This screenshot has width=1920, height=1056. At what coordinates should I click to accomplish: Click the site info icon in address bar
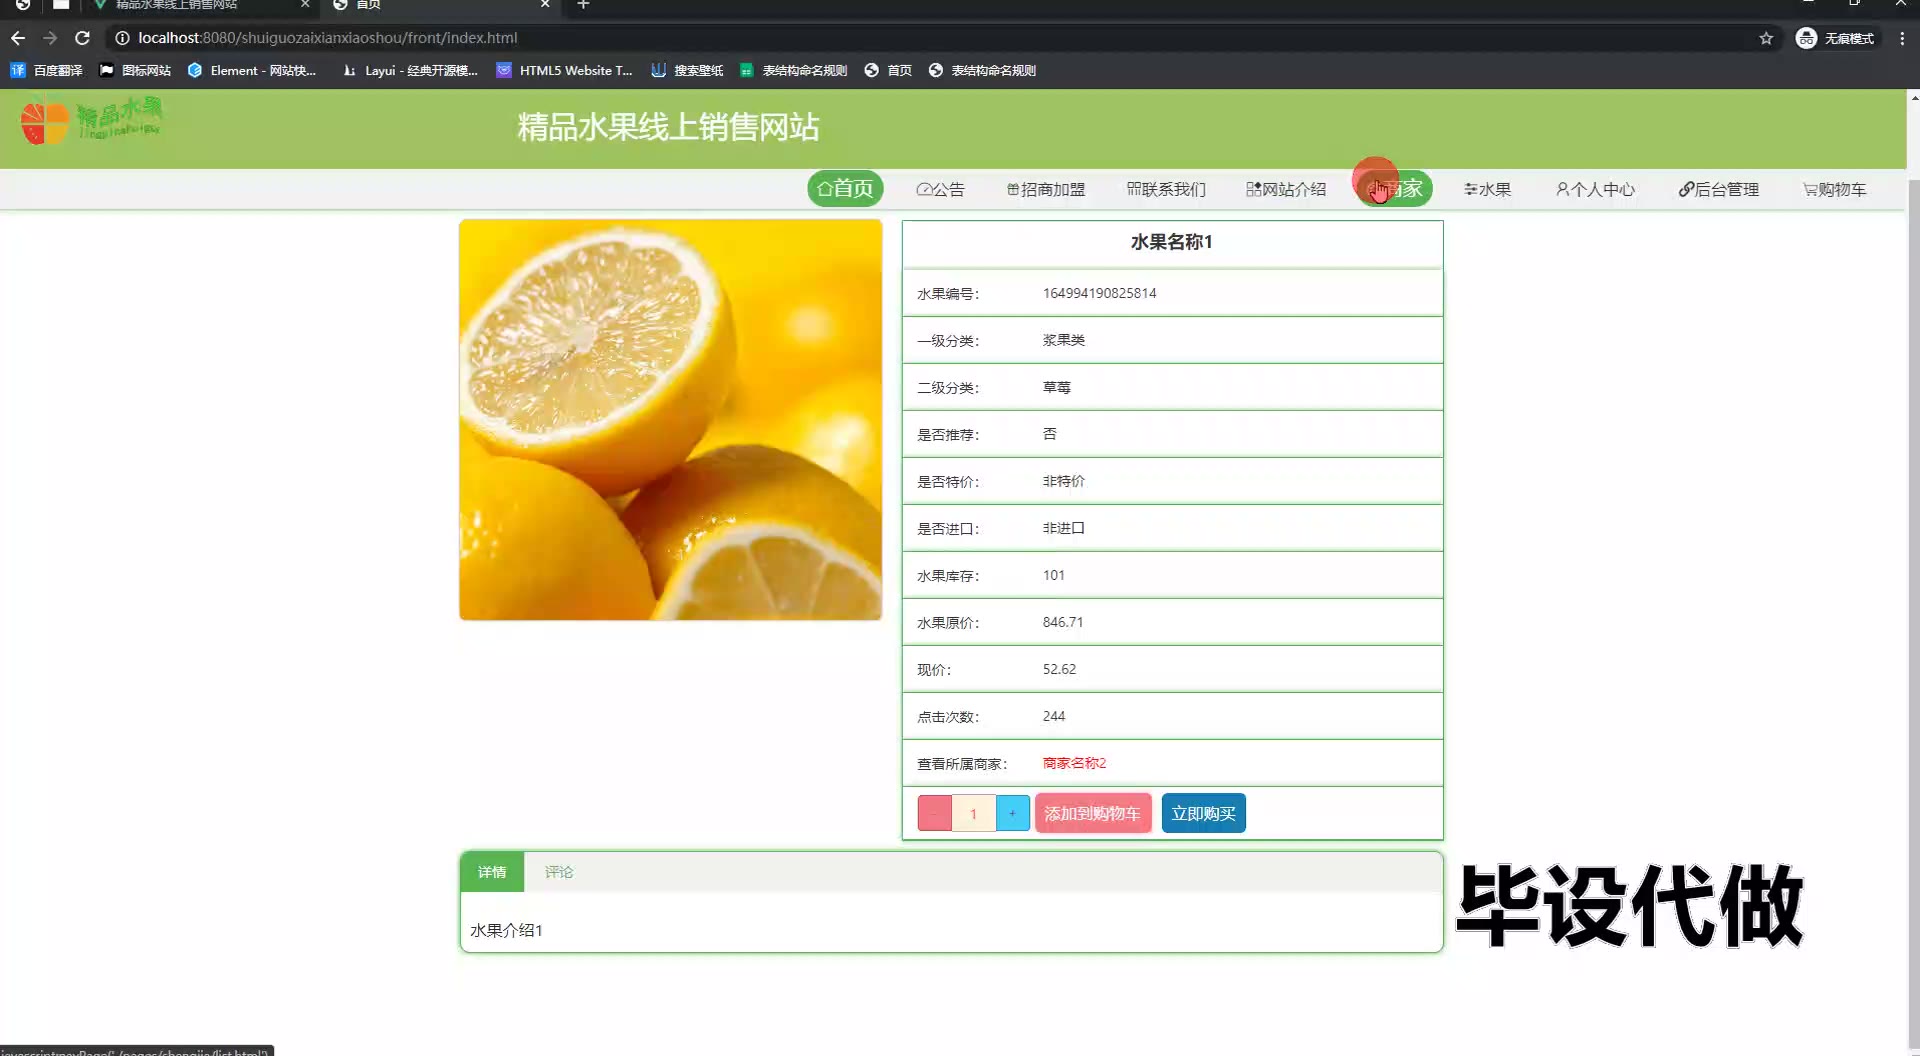pyautogui.click(x=122, y=38)
